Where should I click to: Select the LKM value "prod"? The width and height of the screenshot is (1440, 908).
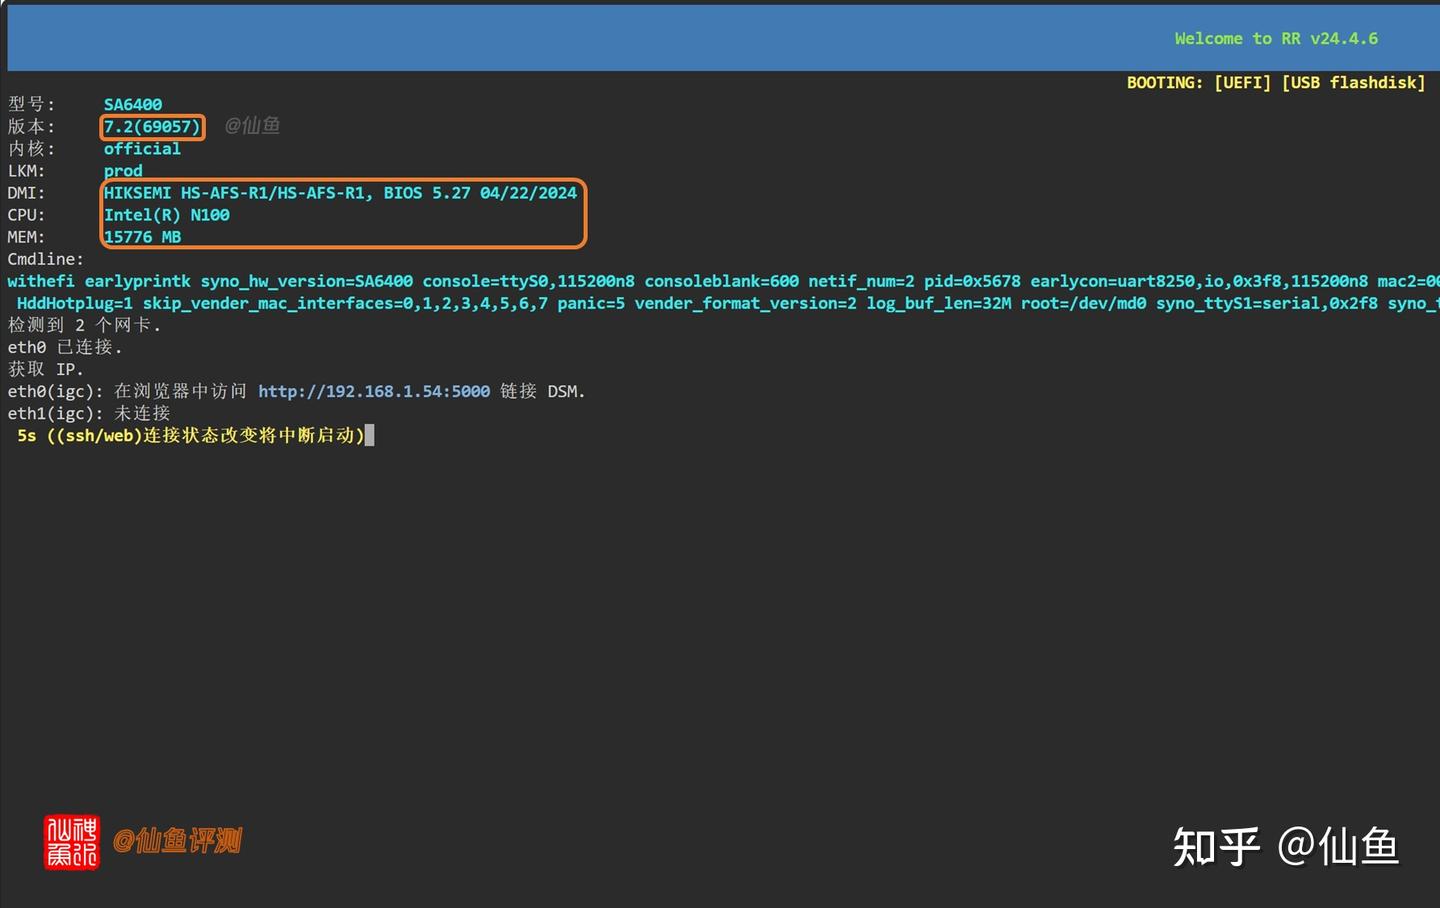(x=123, y=171)
